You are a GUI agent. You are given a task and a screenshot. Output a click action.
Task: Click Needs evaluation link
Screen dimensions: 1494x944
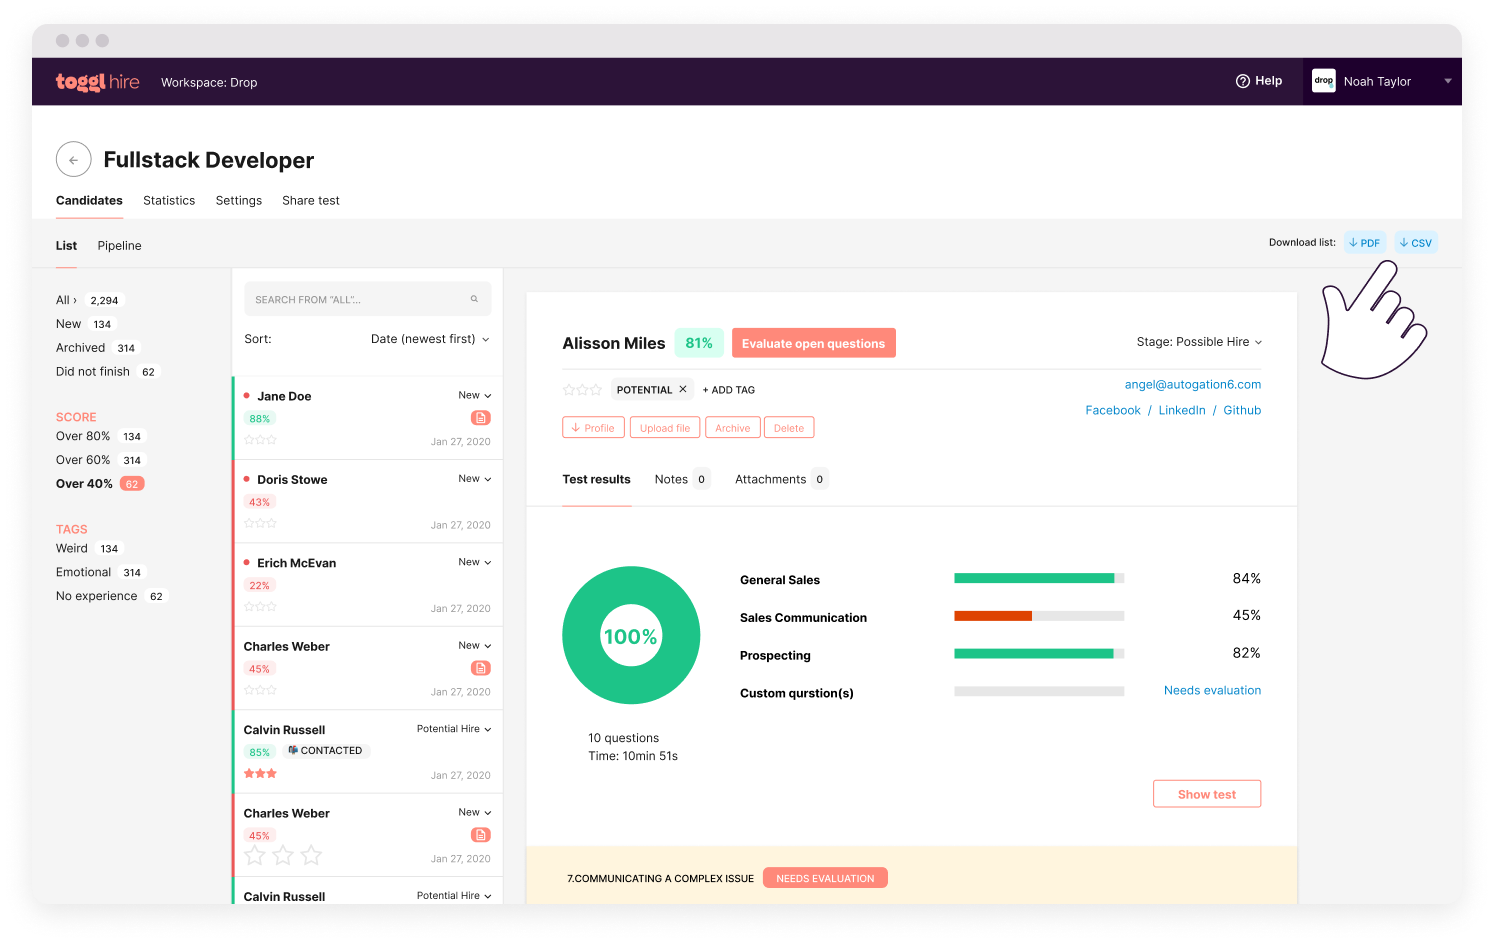(1212, 690)
